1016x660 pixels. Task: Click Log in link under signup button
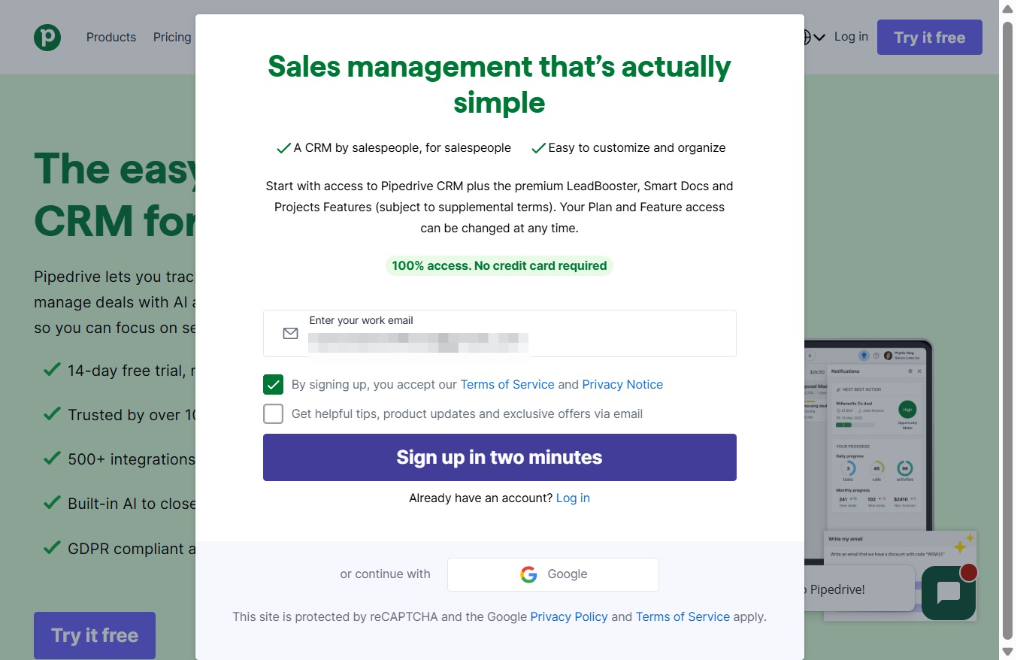(x=573, y=498)
